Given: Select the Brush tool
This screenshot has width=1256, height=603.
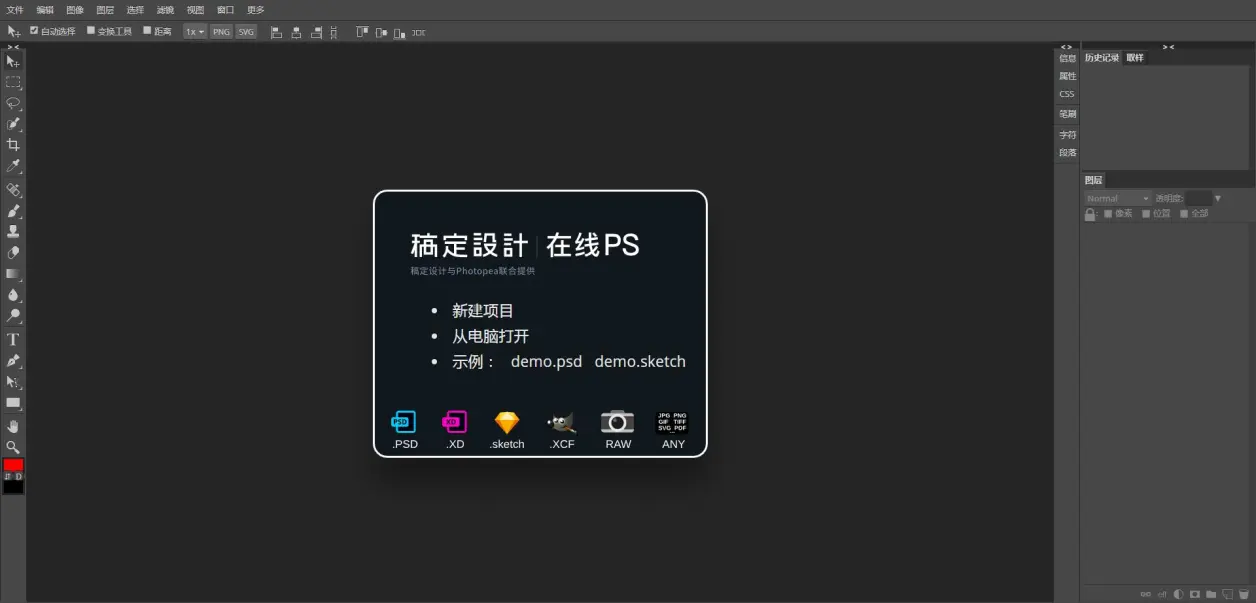Looking at the screenshot, I should 13,211.
